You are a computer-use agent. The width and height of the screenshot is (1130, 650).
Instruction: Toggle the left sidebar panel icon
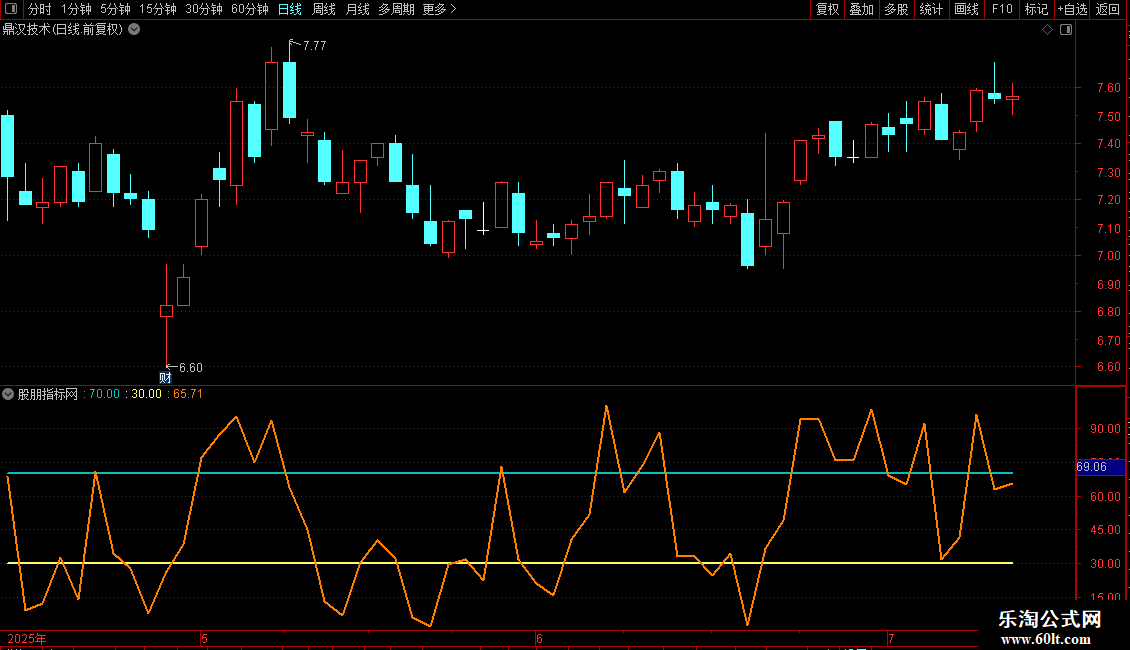11,9
